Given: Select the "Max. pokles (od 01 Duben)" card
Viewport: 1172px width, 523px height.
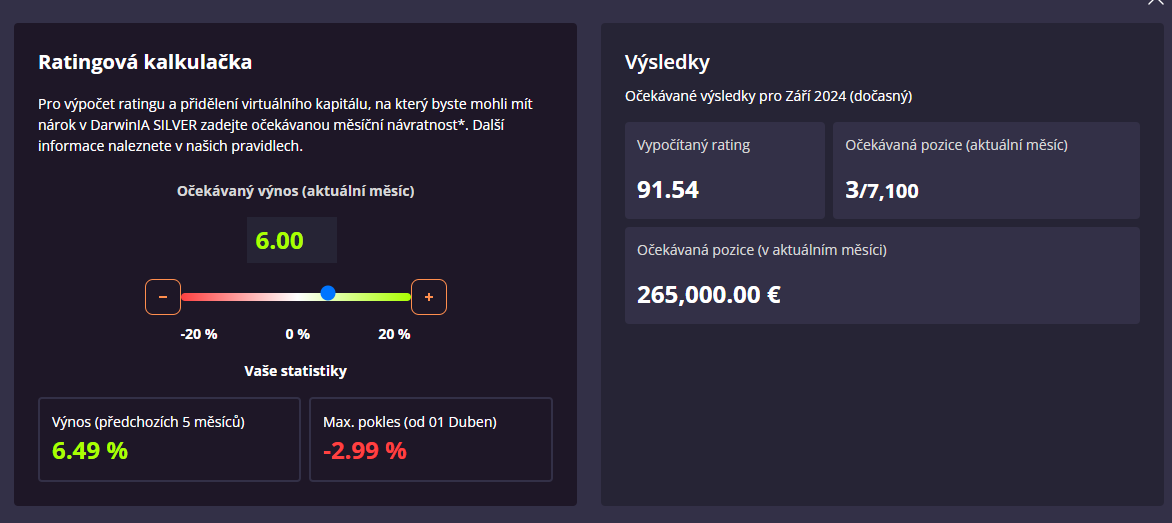Looking at the screenshot, I should [431, 439].
